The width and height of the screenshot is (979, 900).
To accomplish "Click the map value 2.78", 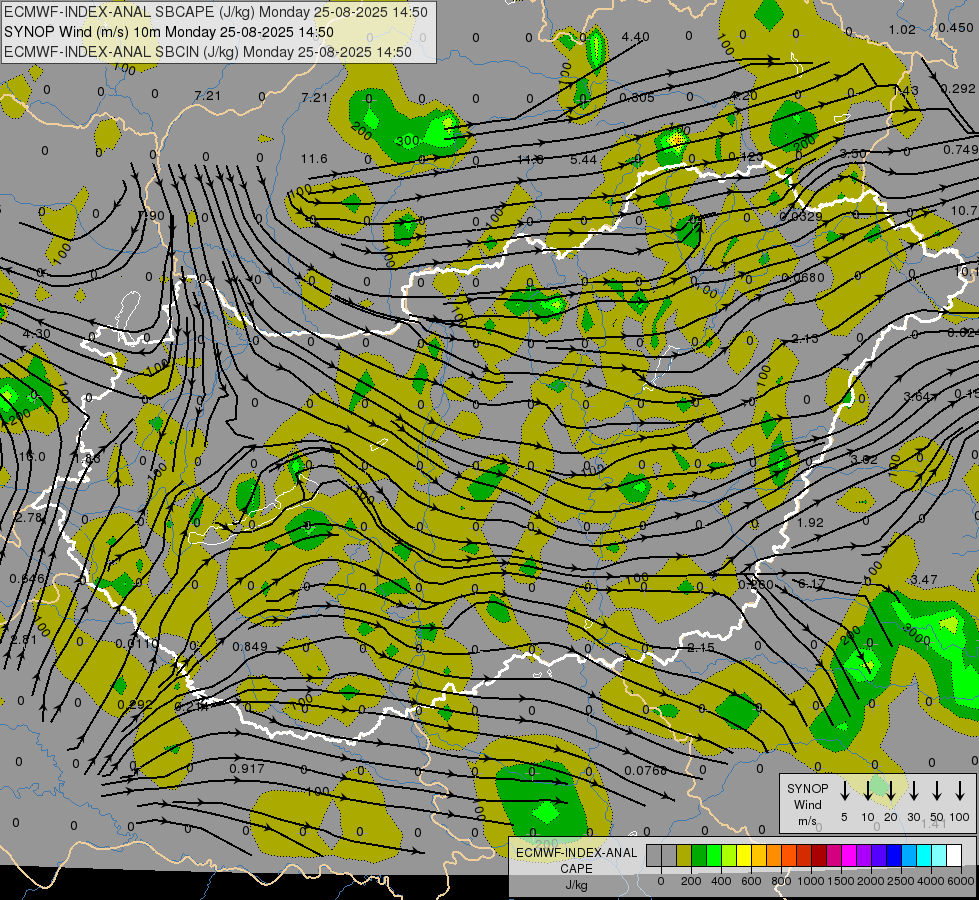I will tap(28, 518).
